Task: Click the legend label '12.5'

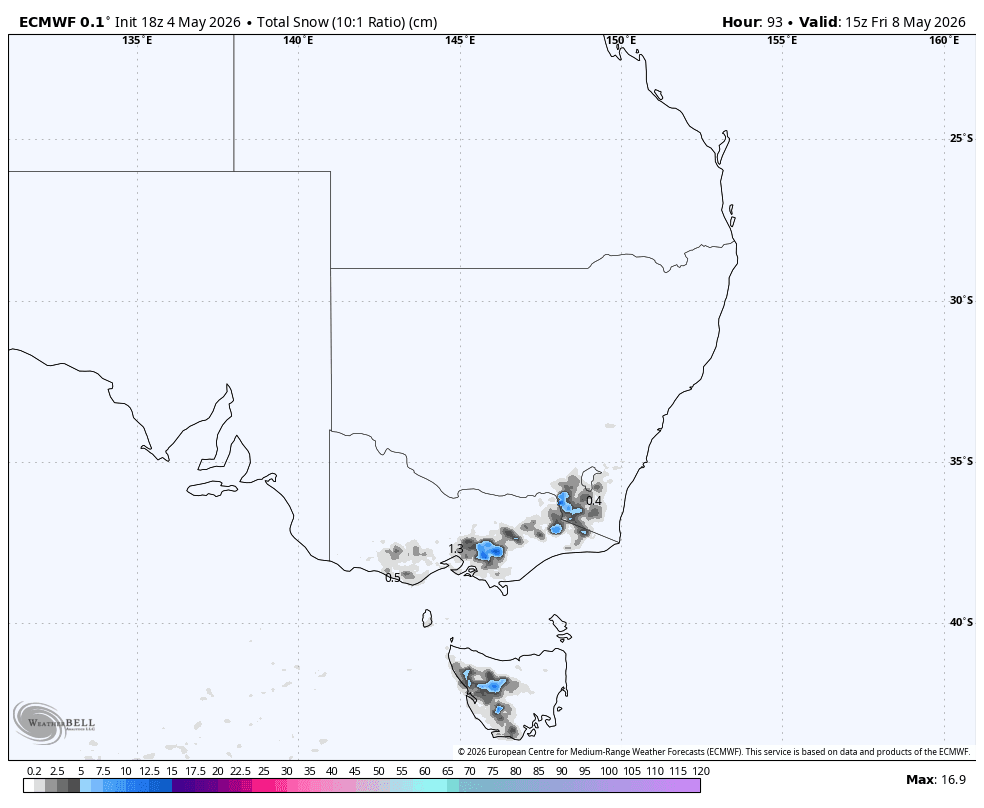Action: [x=149, y=771]
